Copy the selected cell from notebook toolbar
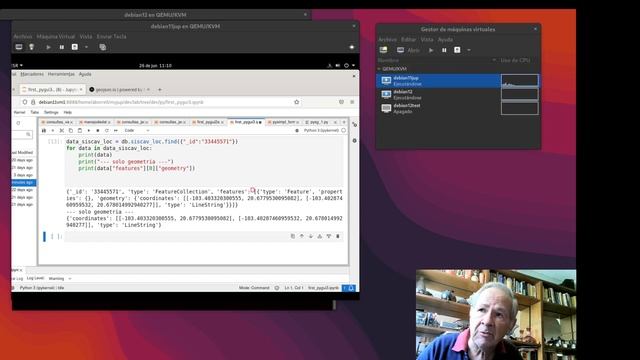Screen dimensions: 640x360 point(71,131)
